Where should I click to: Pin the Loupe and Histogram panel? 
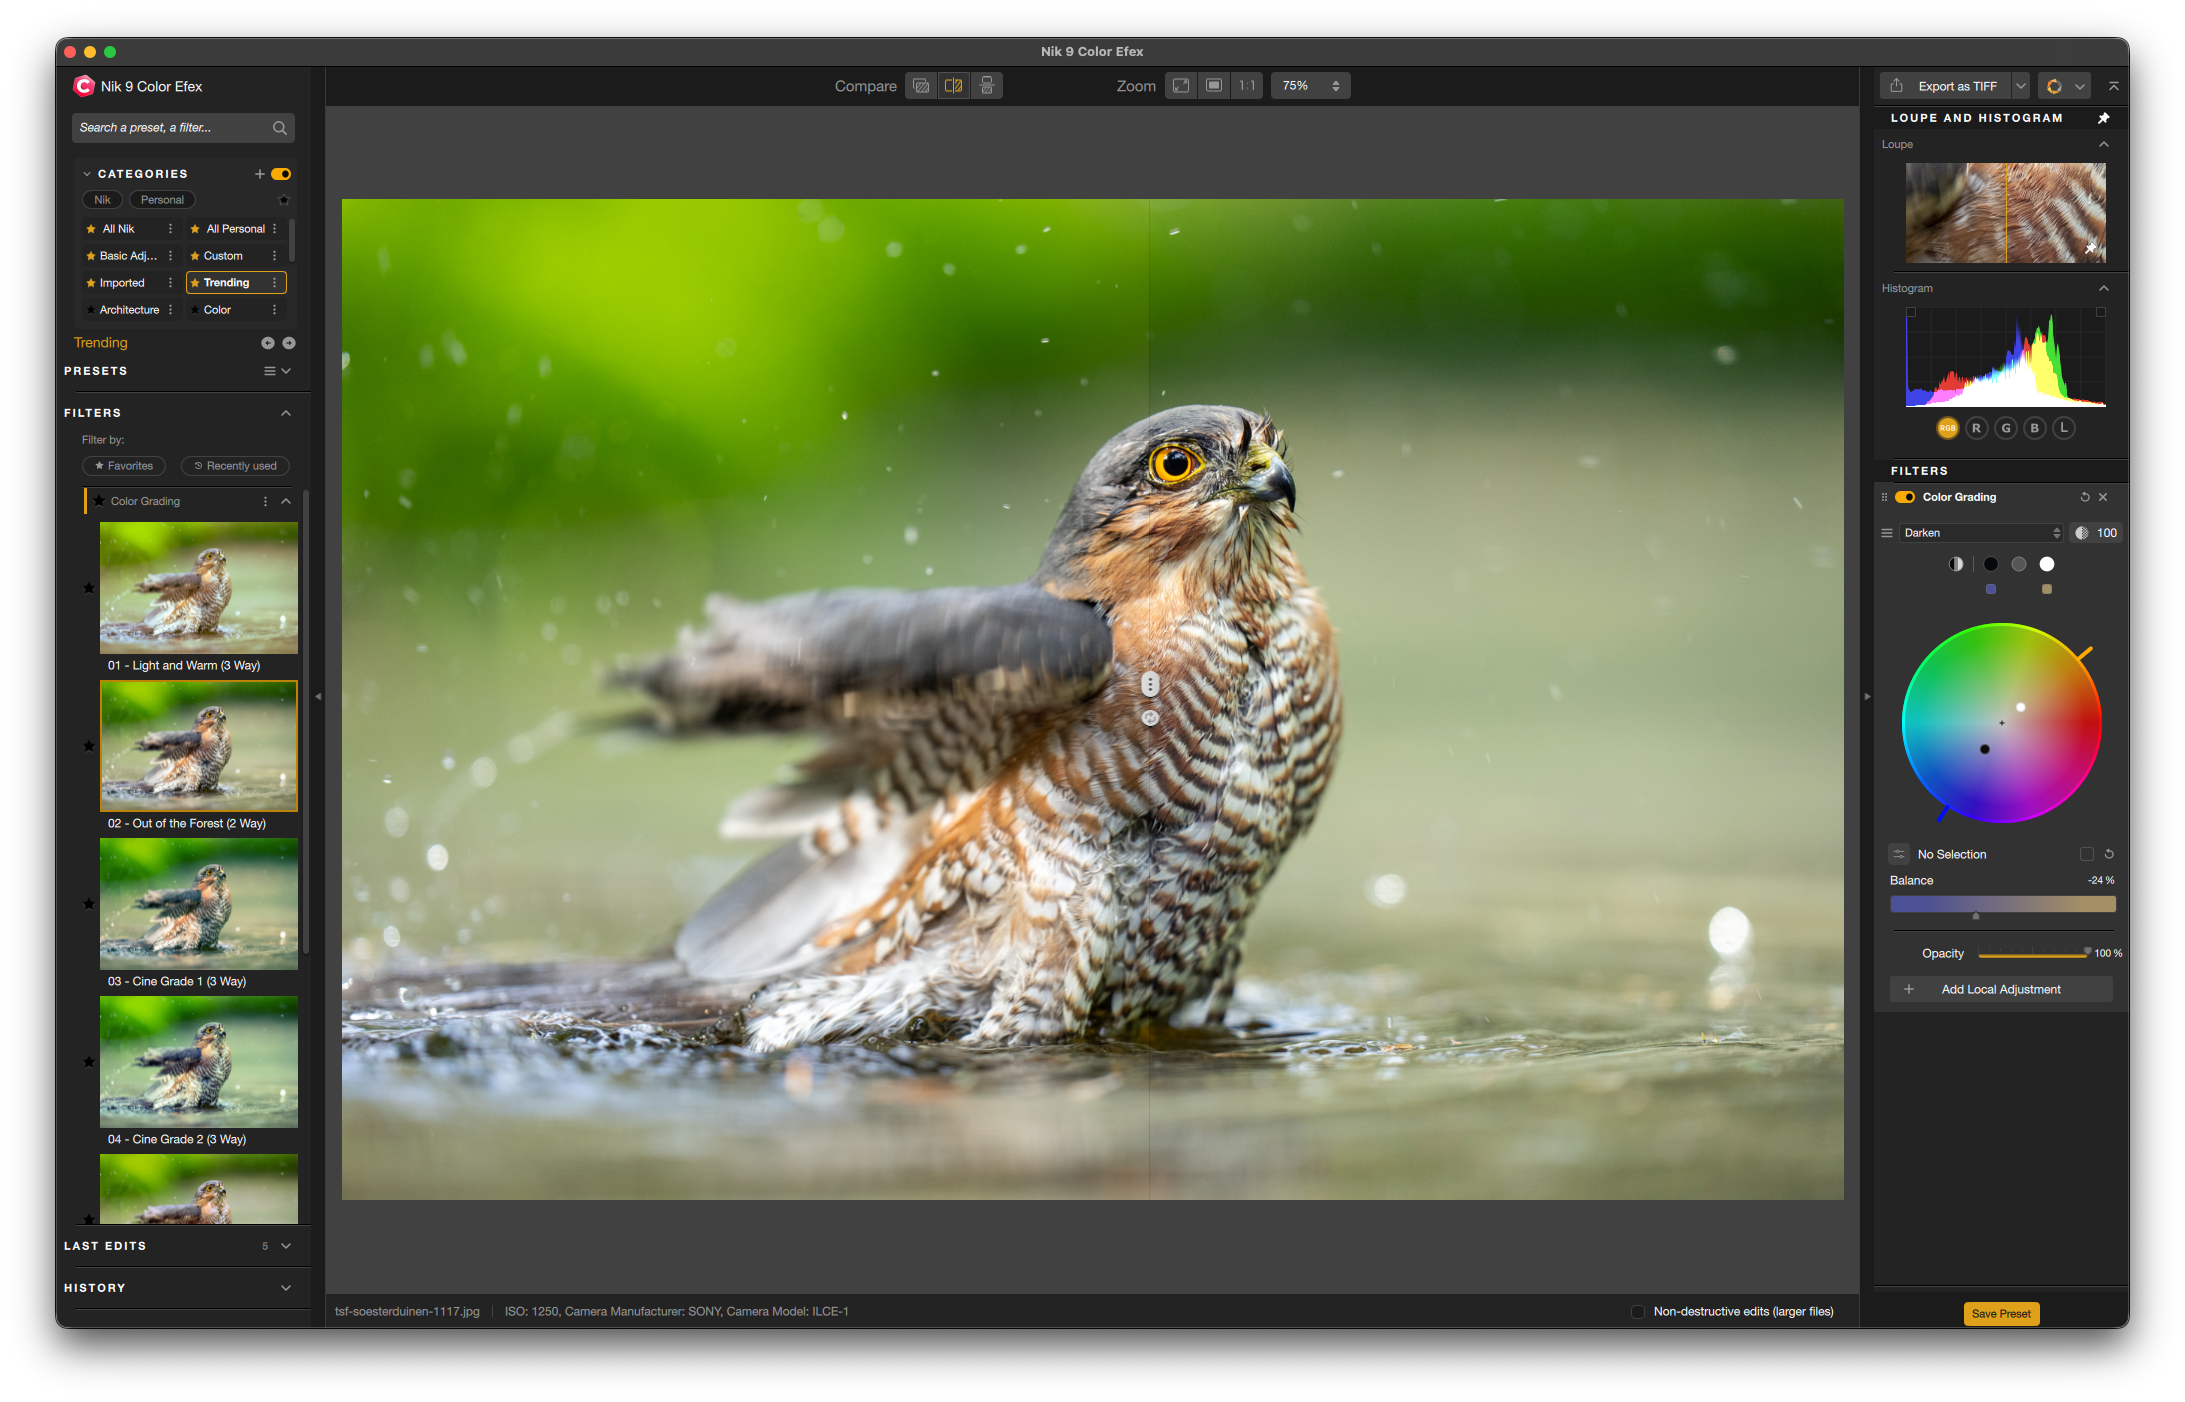coord(2105,118)
